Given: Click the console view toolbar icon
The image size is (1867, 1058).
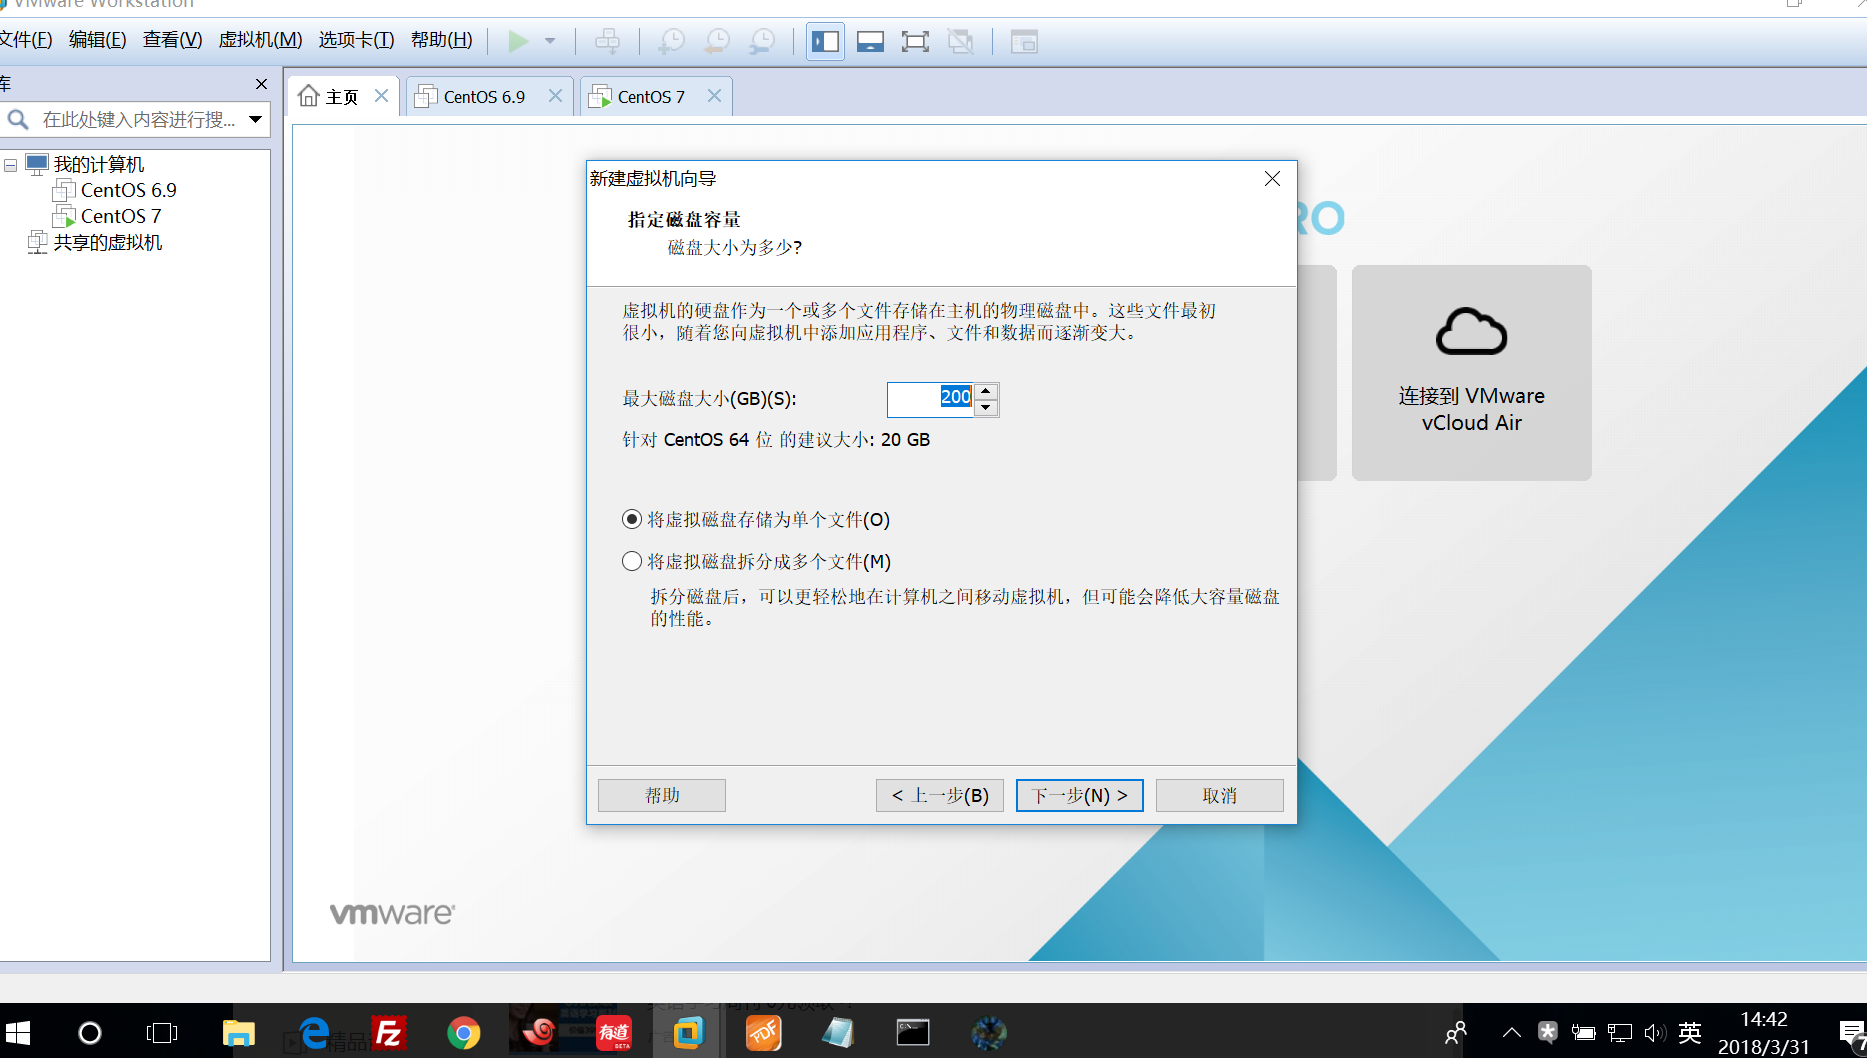Looking at the screenshot, I should click(1024, 41).
